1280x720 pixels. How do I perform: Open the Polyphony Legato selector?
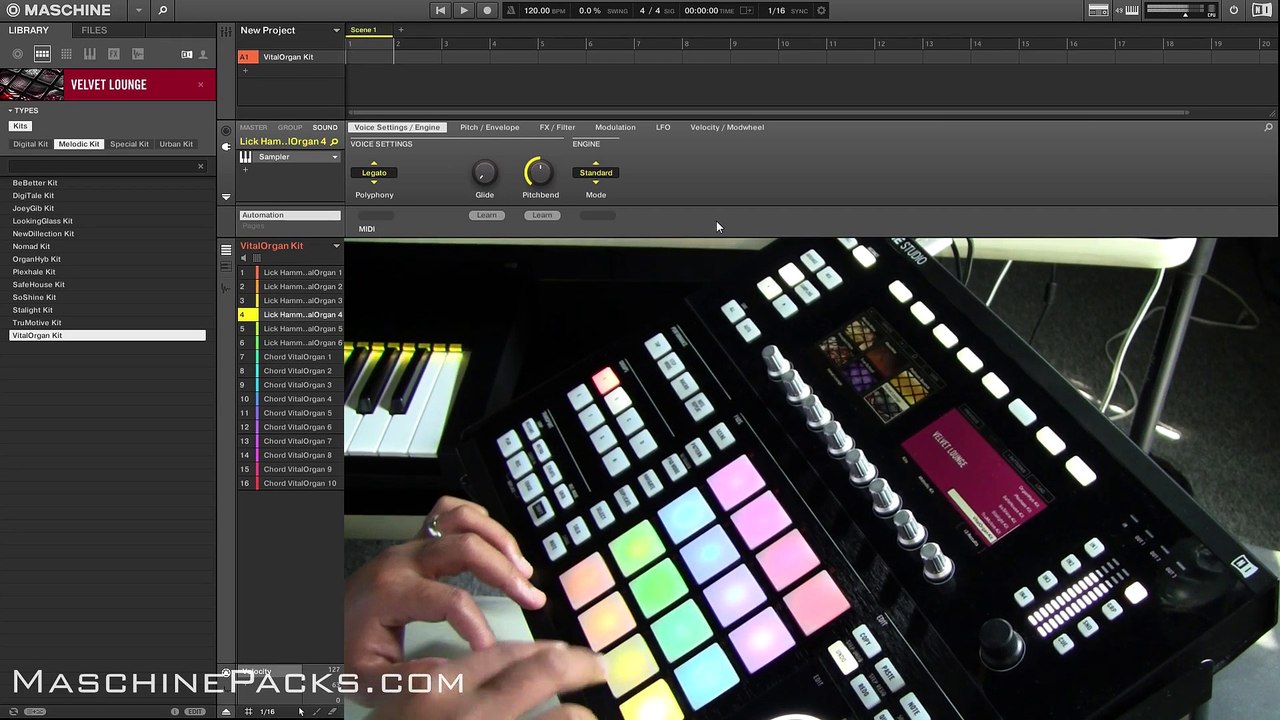(374, 173)
